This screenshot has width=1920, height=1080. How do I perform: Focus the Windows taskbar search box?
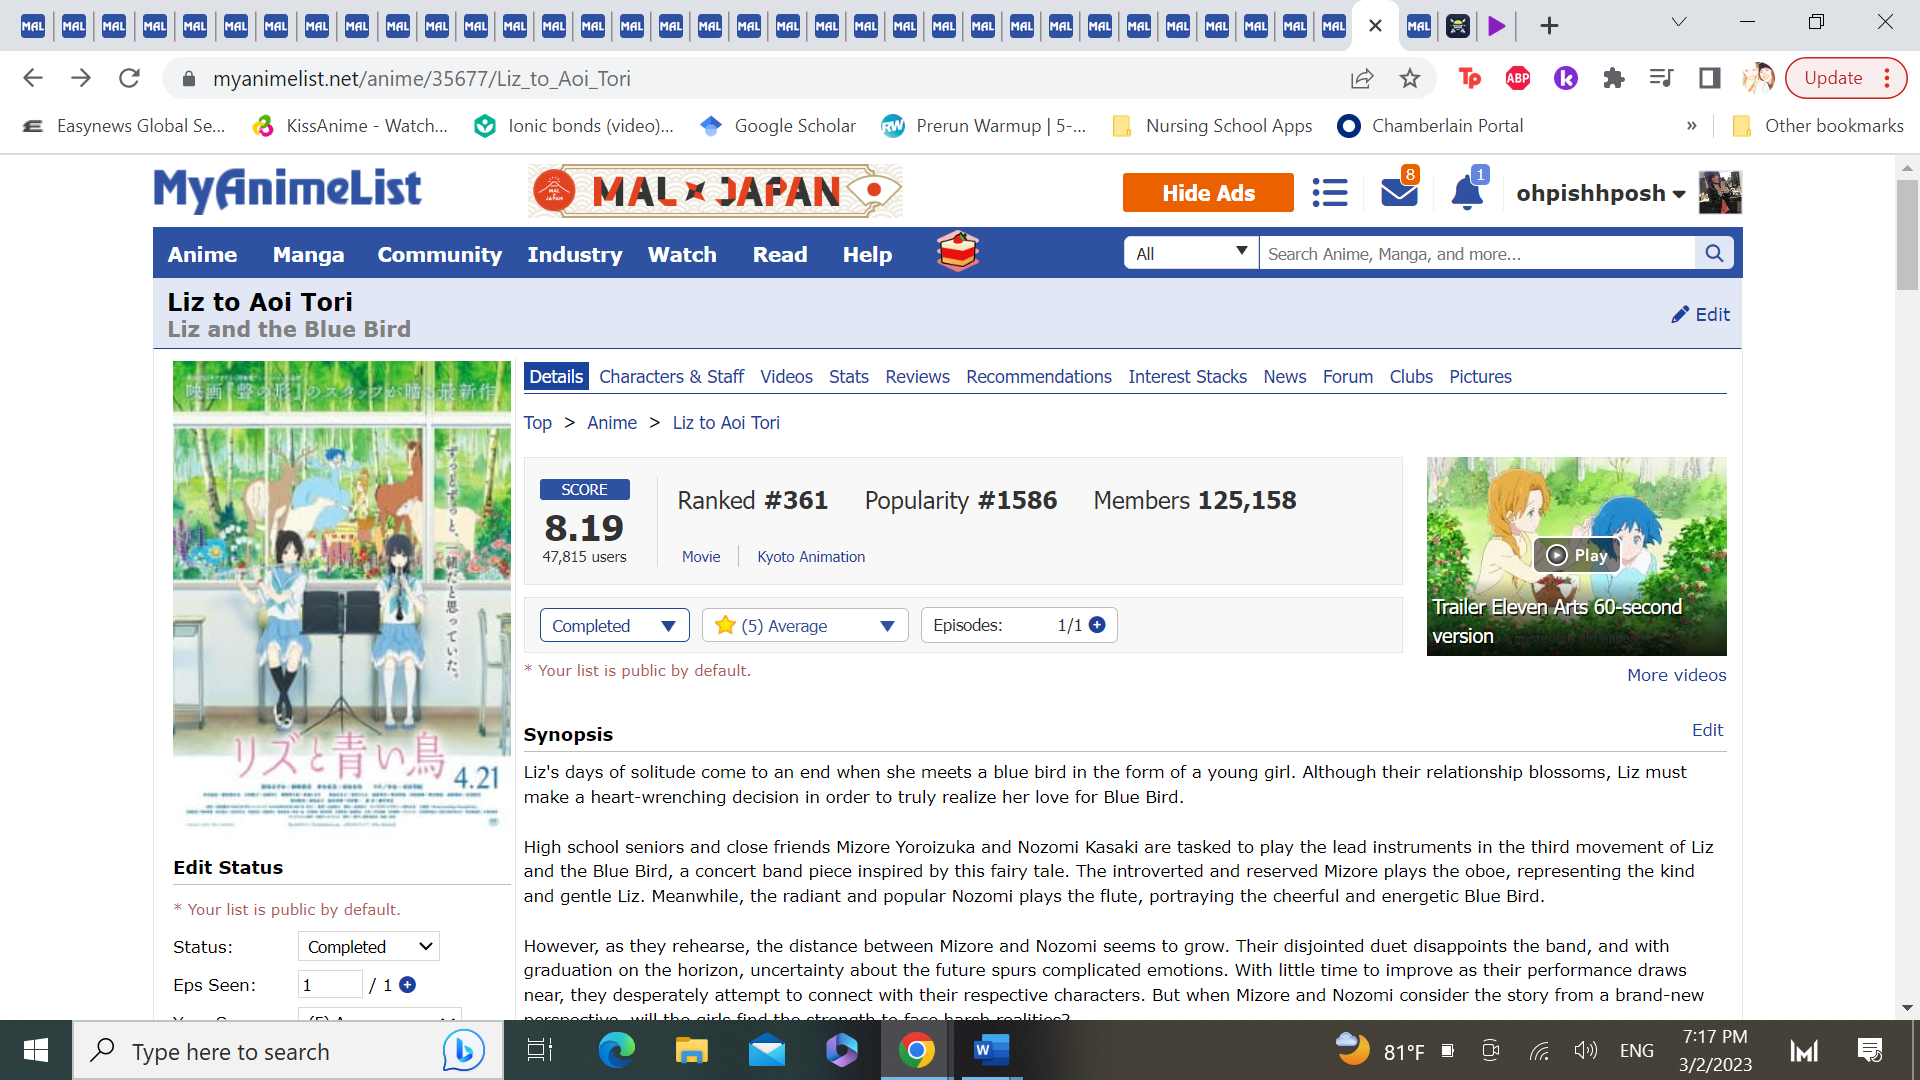point(288,1051)
